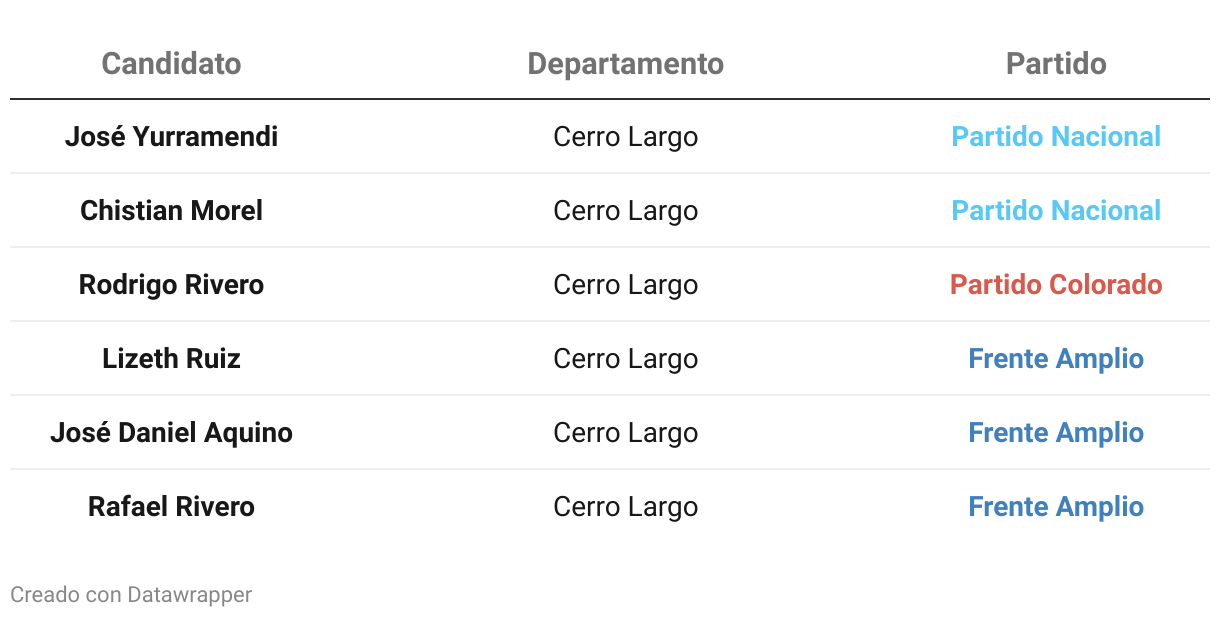Click Cerro Largo in José Yurramendi row
The image size is (1220, 618).
[x=625, y=136]
